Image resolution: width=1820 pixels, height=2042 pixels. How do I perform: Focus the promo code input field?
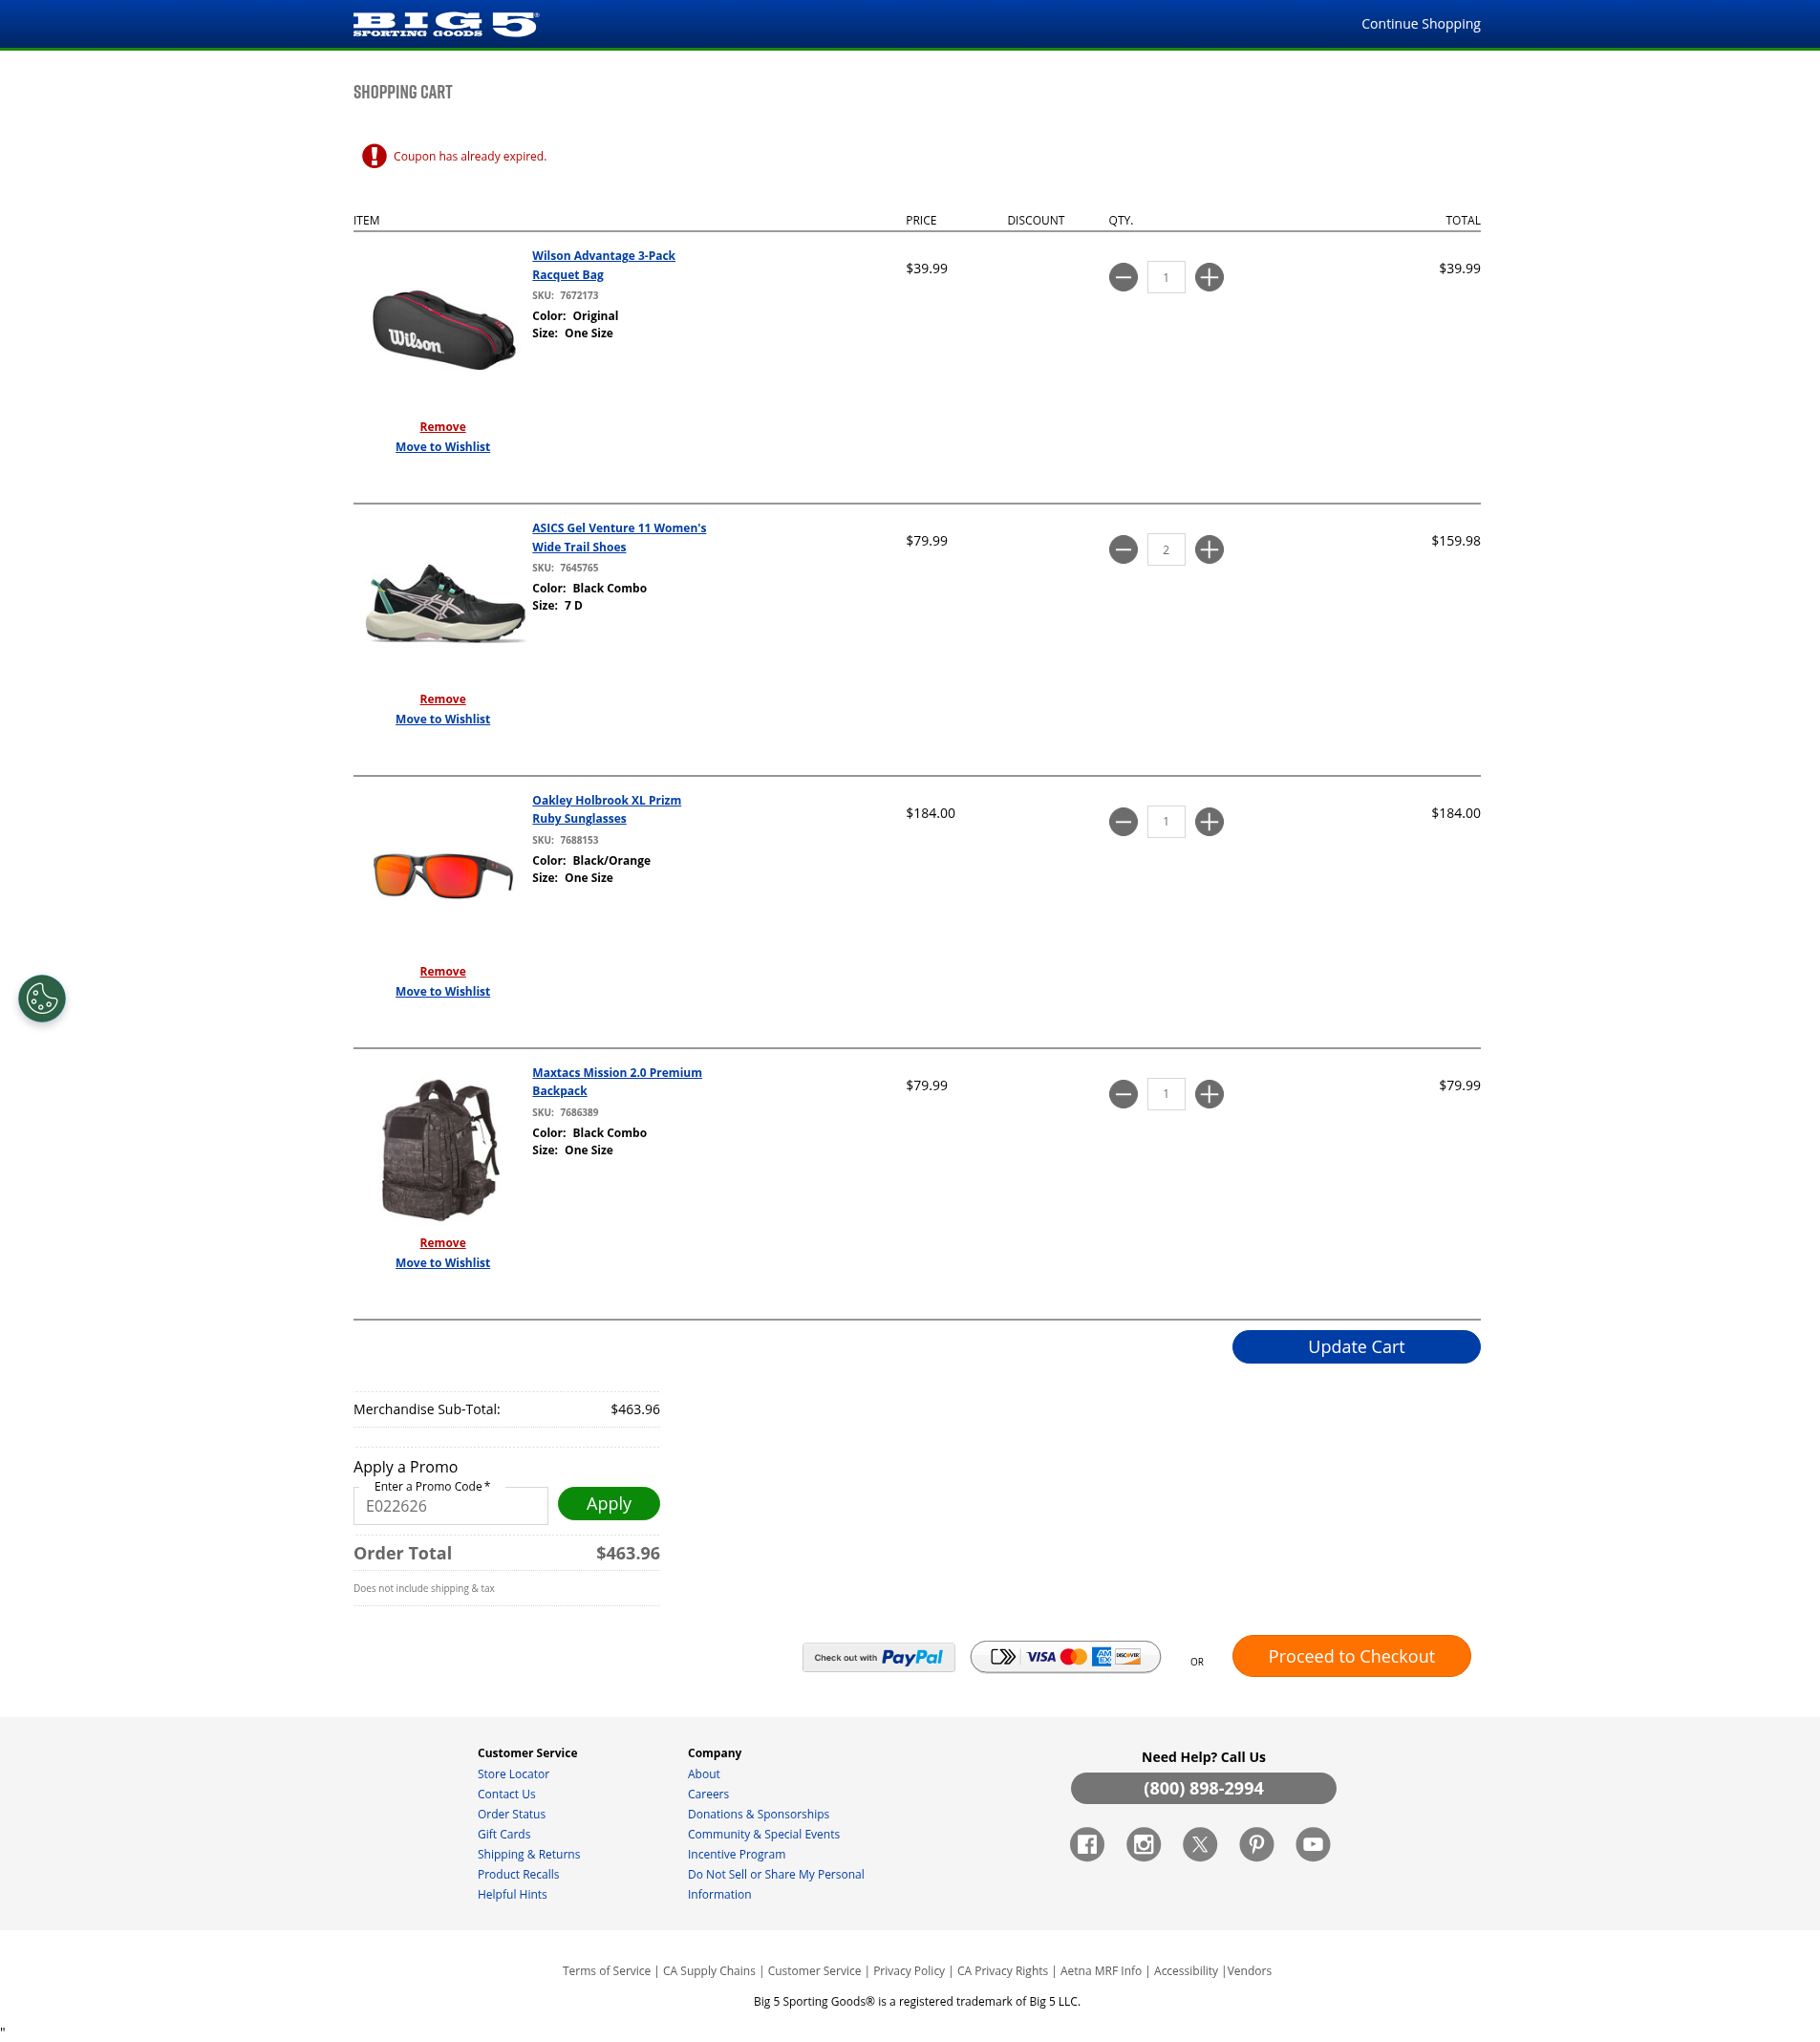tap(450, 1506)
